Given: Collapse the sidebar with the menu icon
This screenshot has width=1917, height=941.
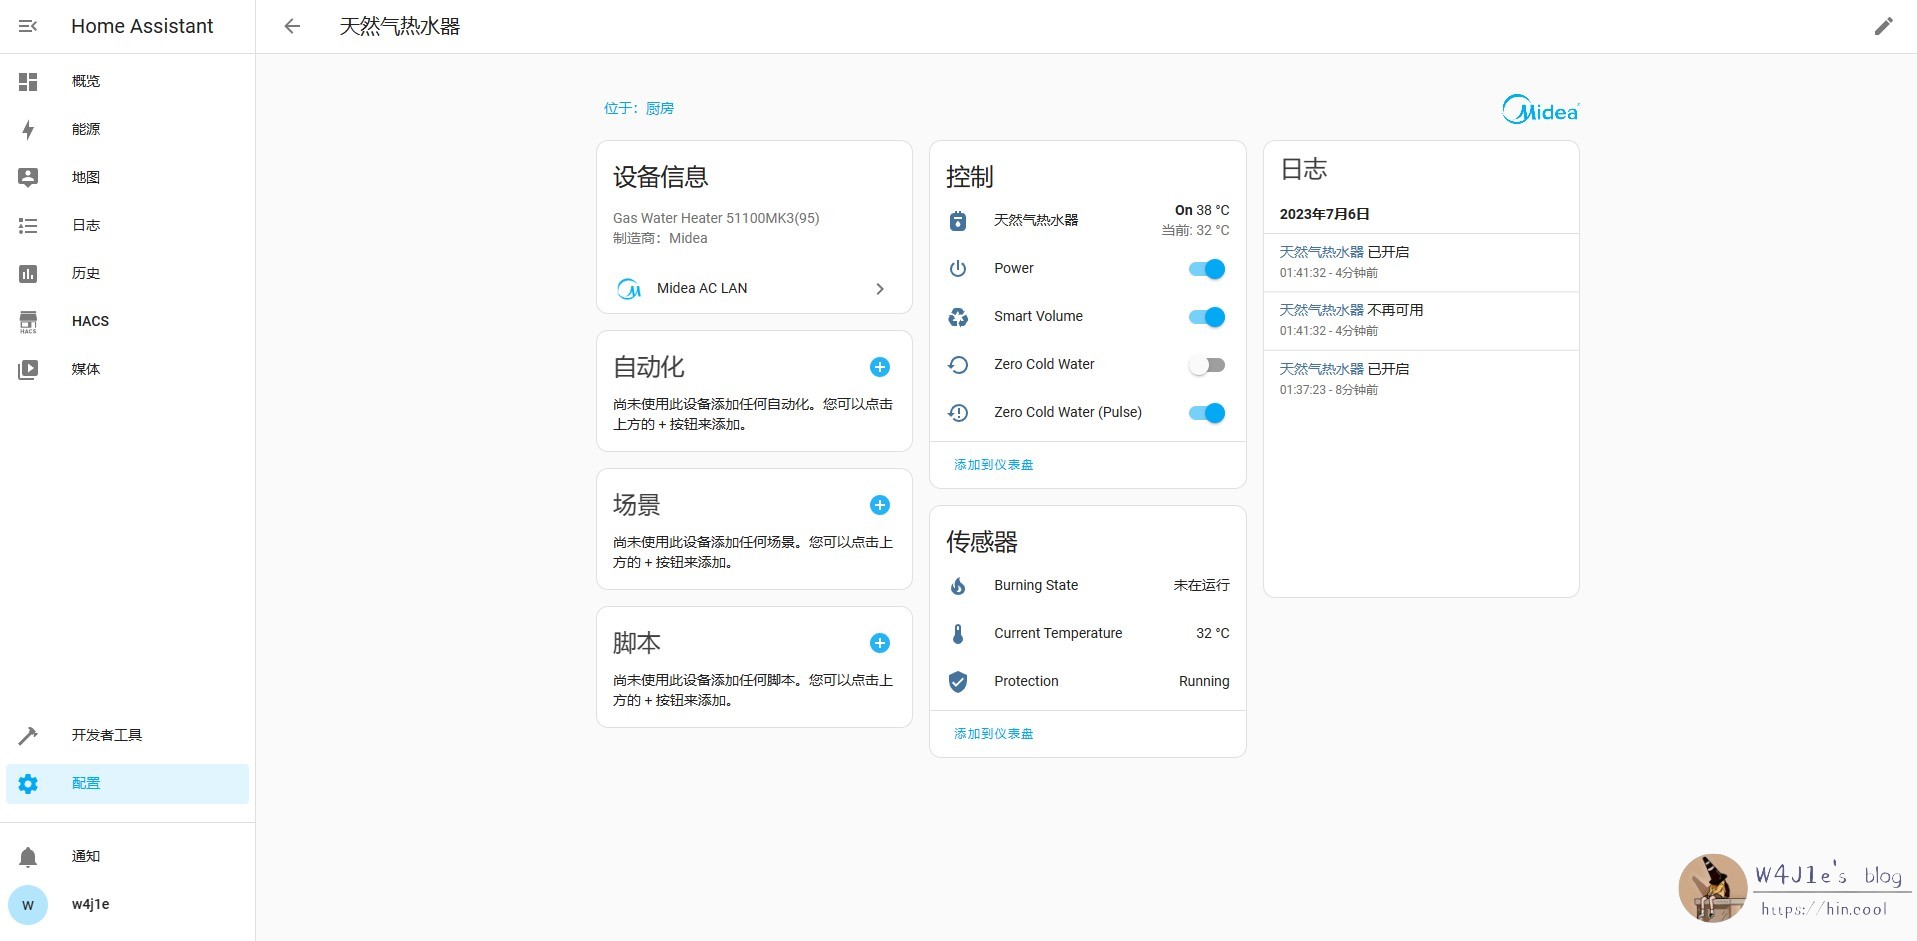Looking at the screenshot, I should pyautogui.click(x=28, y=26).
